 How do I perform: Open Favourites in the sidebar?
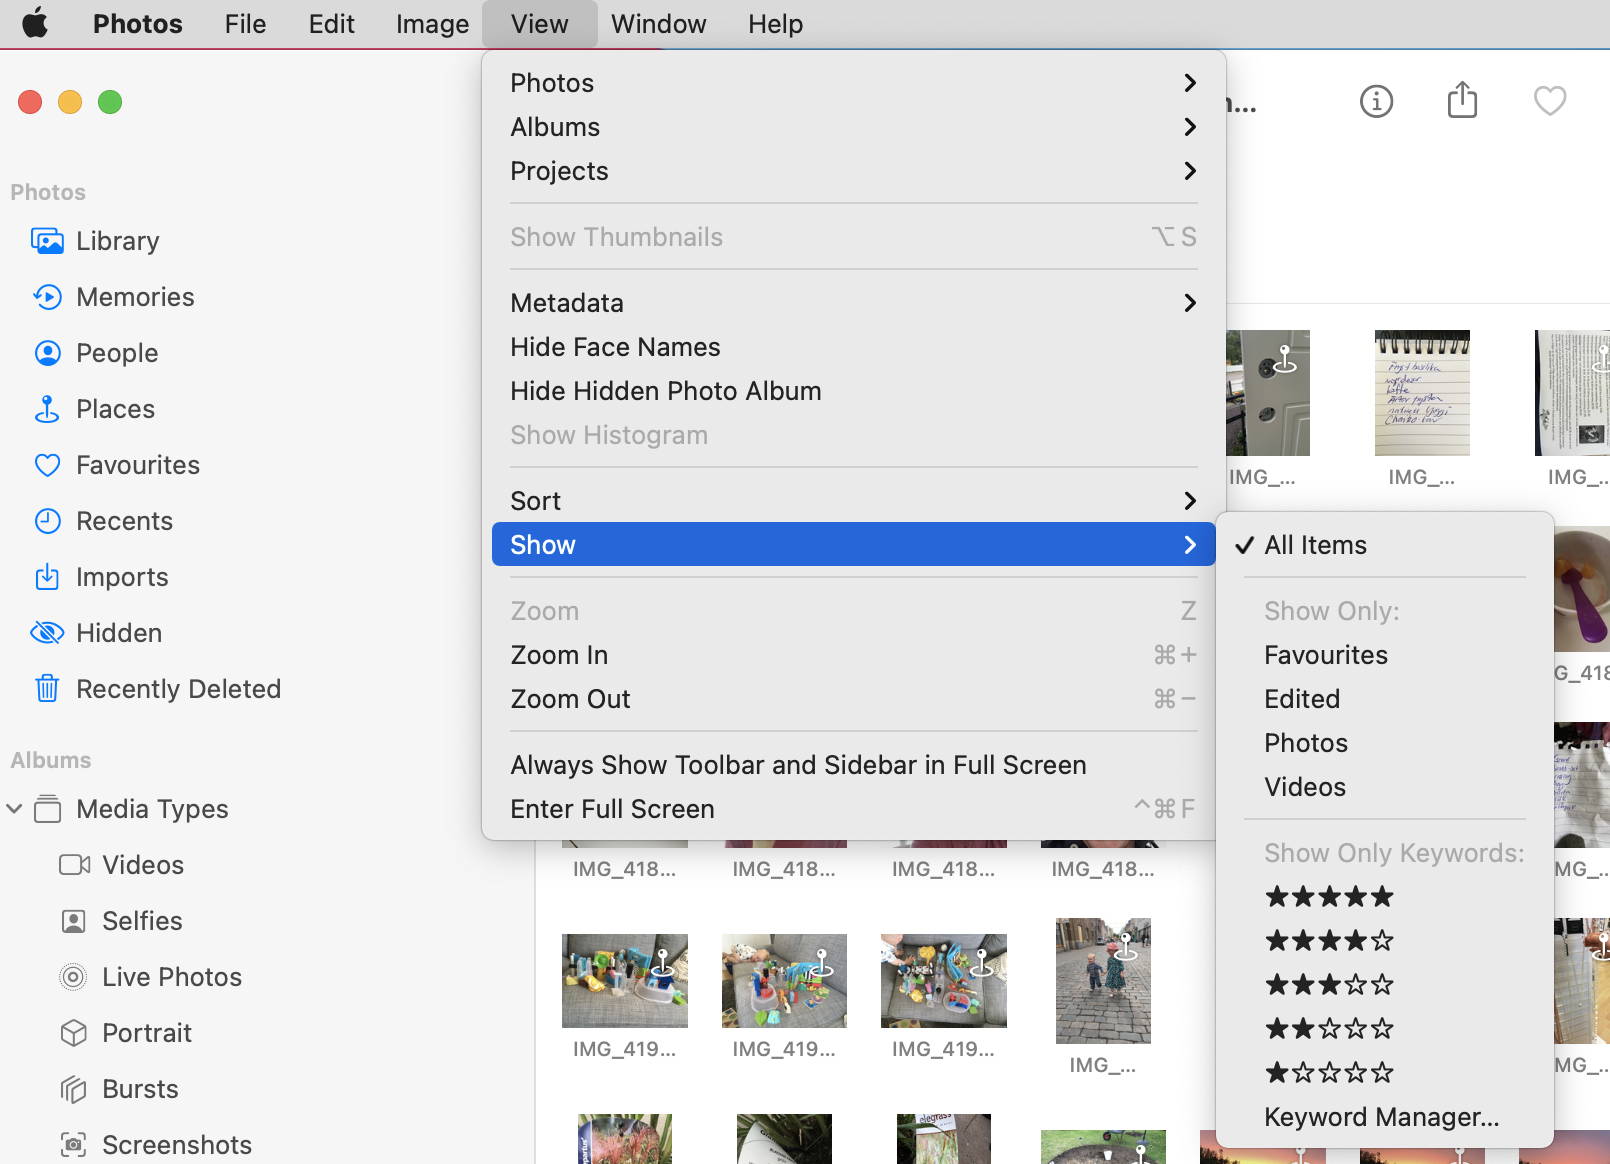tap(116, 465)
